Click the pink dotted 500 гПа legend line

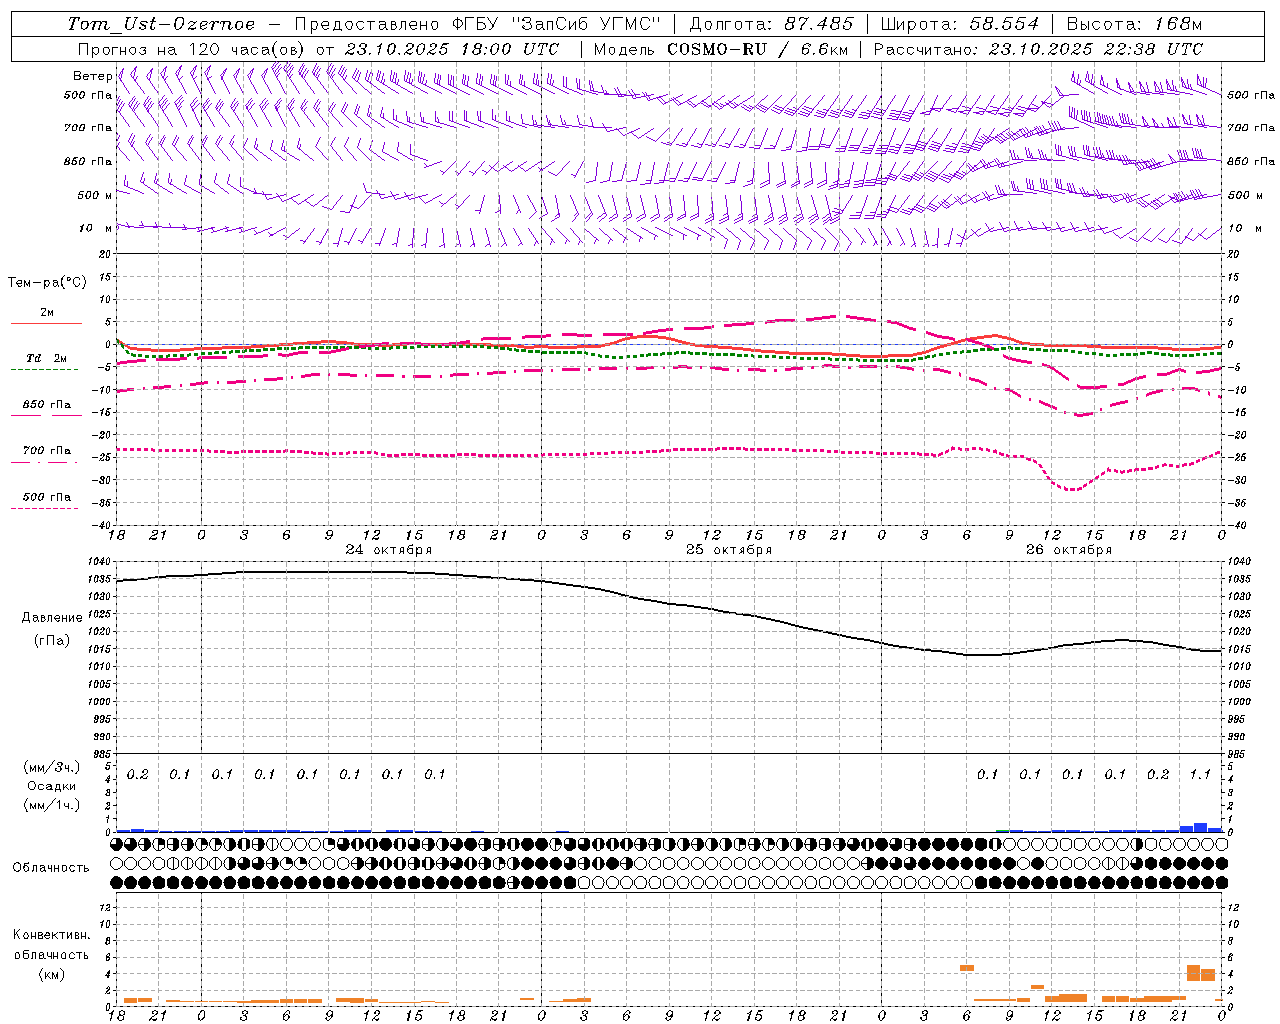coord(45,509)
